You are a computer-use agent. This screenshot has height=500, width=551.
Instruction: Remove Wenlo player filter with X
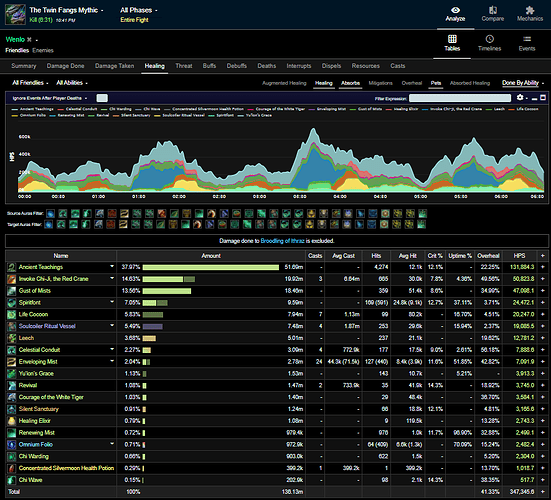(x=29, y=40)
